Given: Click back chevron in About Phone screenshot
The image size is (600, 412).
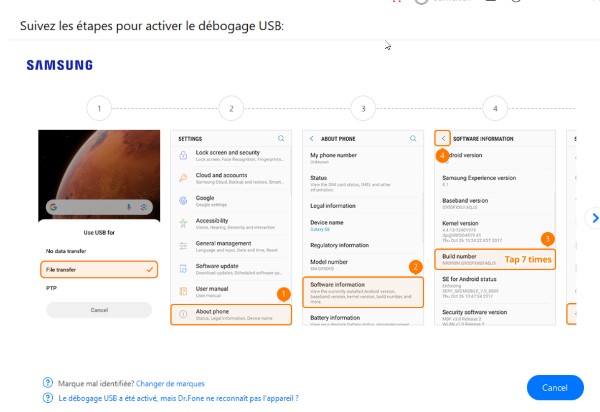Looking at the screenshot, I should (x=311, y=138).
